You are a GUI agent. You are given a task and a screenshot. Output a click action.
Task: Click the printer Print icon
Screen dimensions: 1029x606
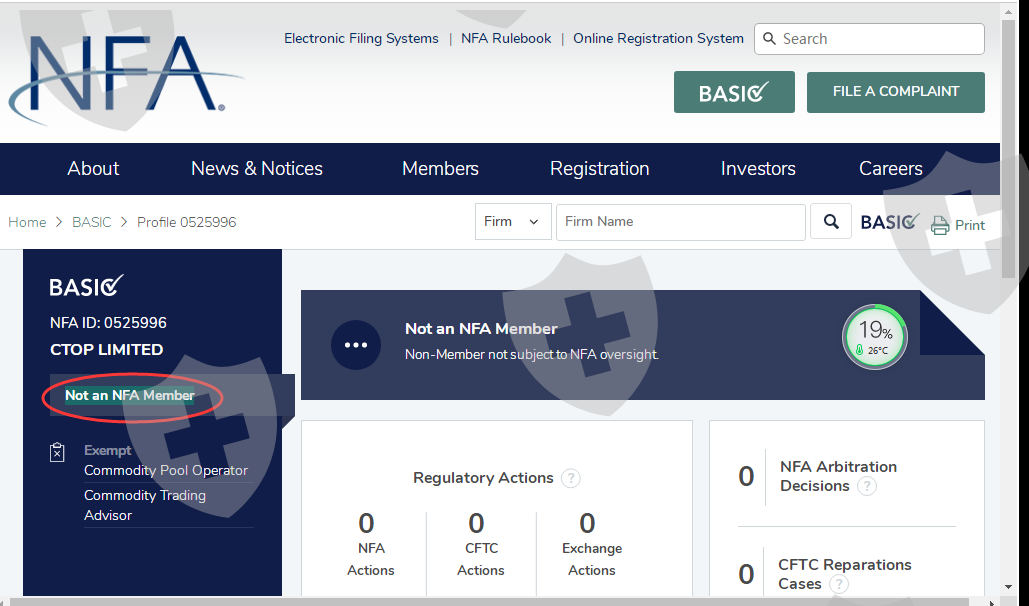point(940,225)
